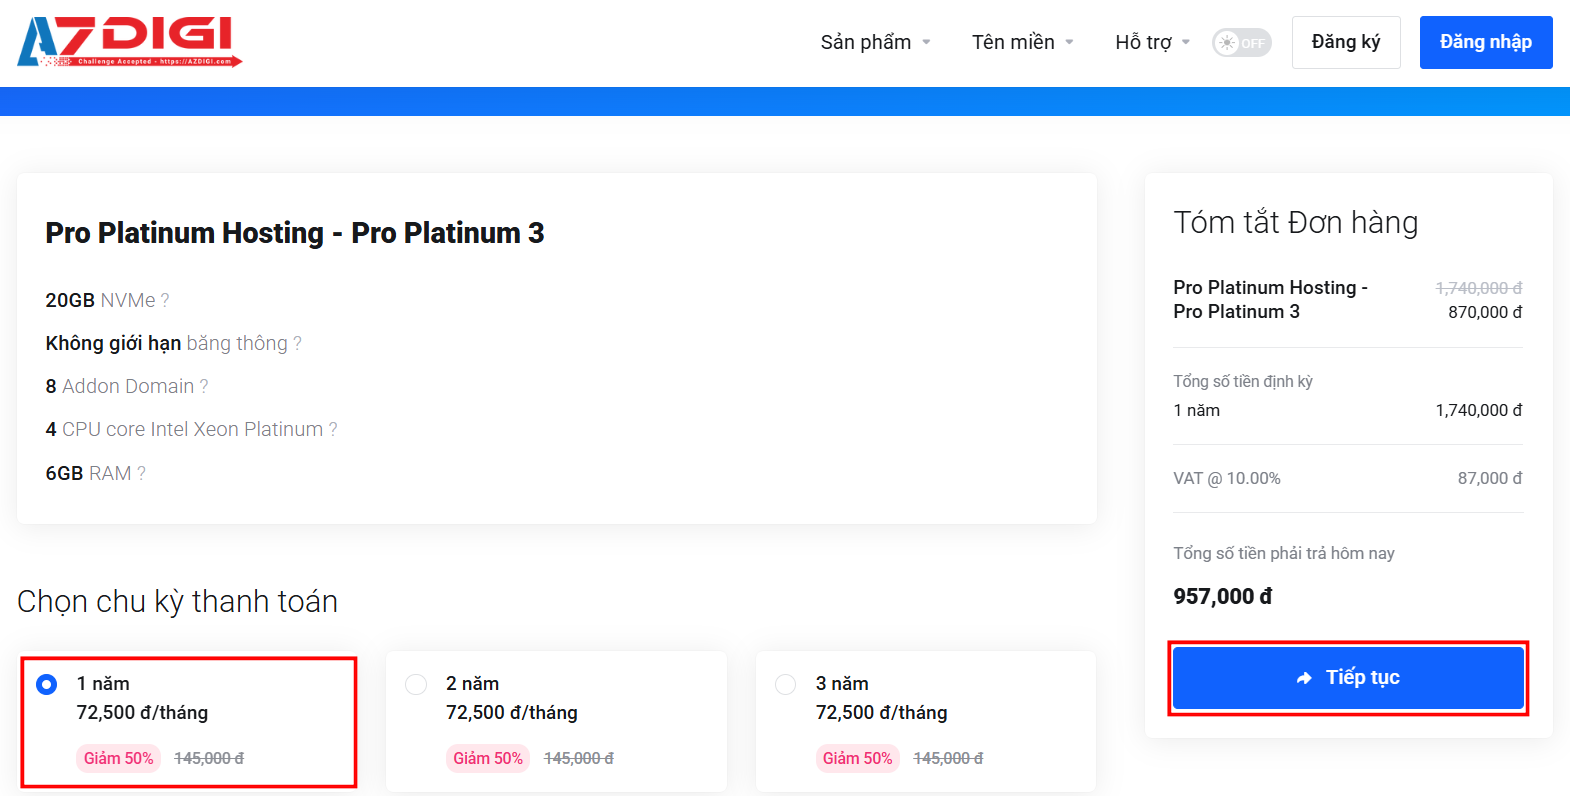The height and width of the screenshot is (796, 1570).
Task: Click the product name in the order summary
Action: (1271, 300)
